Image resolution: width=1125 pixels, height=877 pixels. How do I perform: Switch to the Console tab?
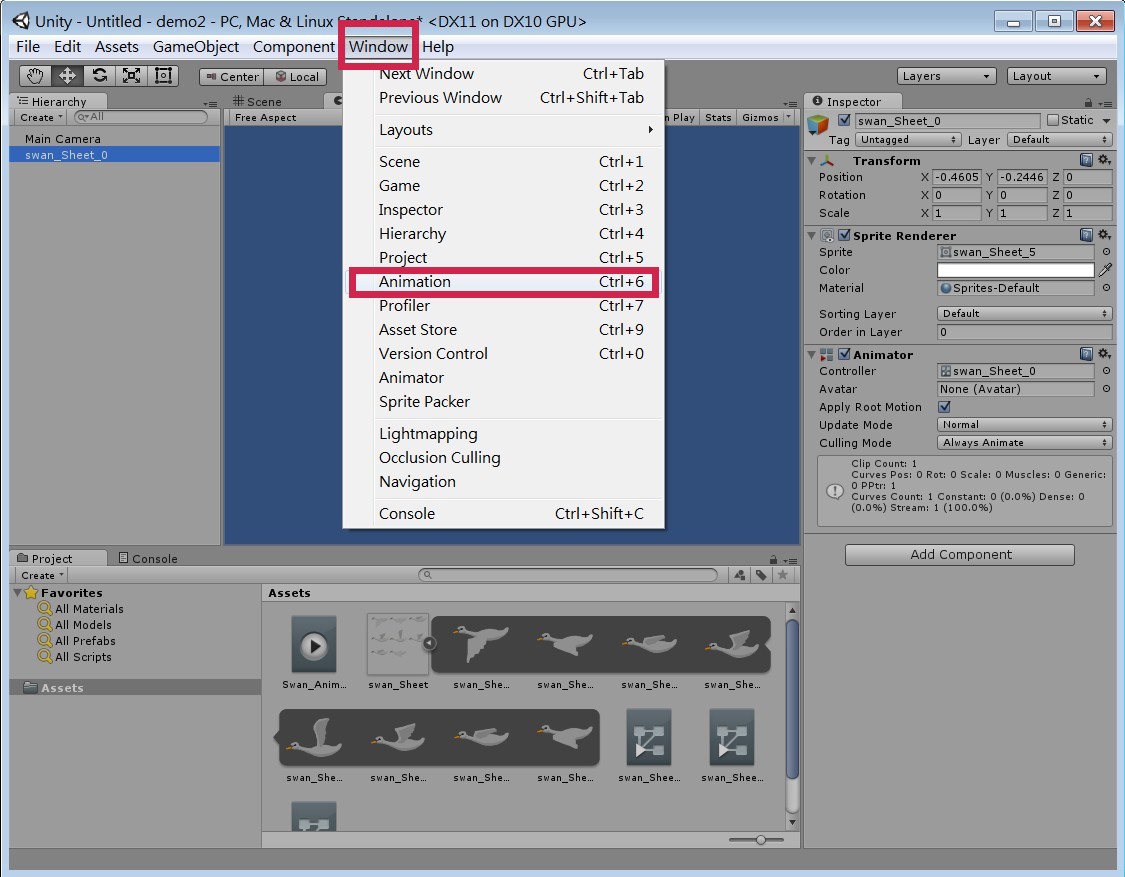147,558
